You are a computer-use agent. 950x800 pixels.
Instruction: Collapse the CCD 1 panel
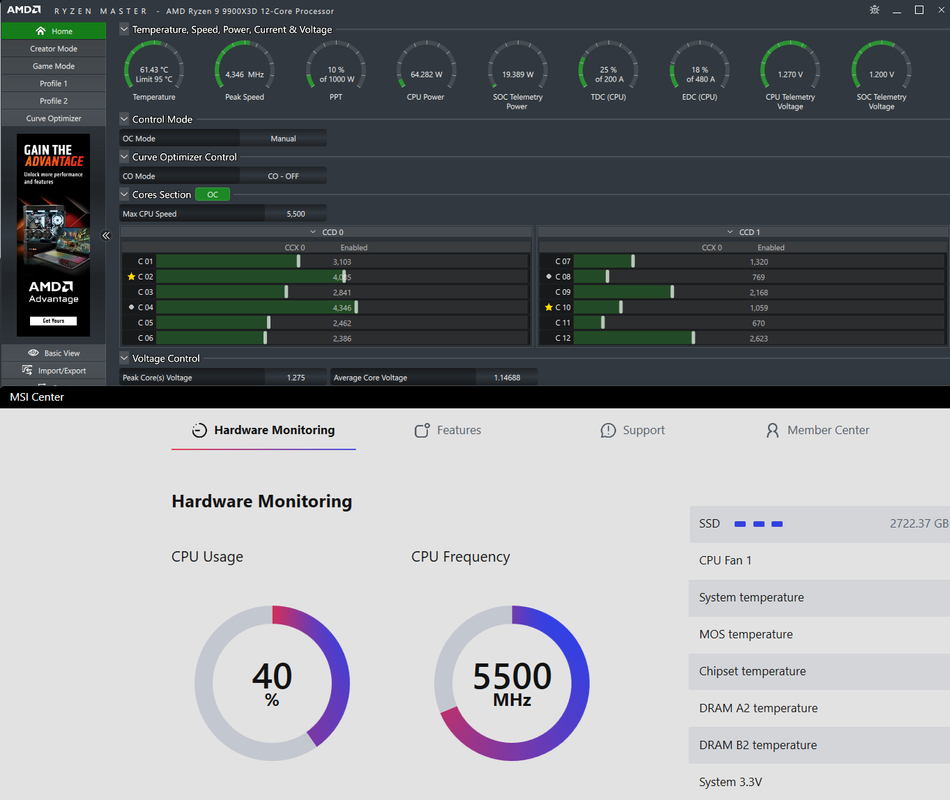(x=730, y=232)
